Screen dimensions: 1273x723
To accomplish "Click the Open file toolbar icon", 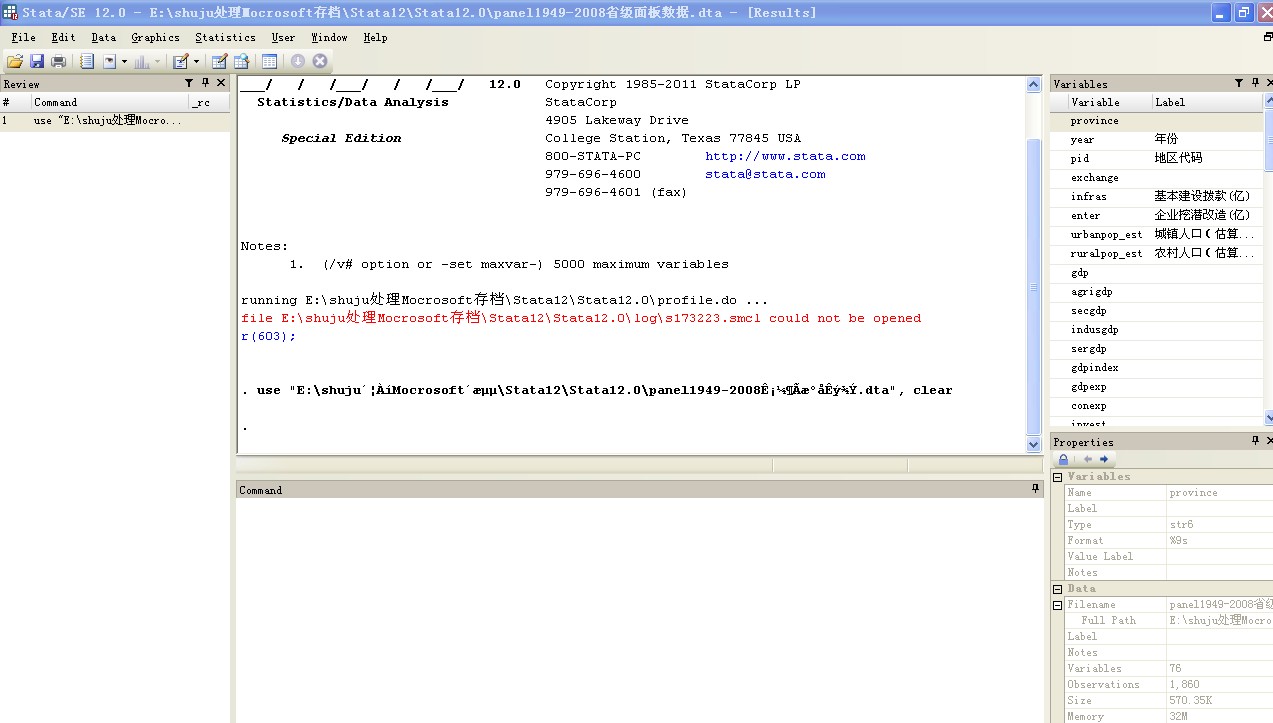I will (15, 61).
